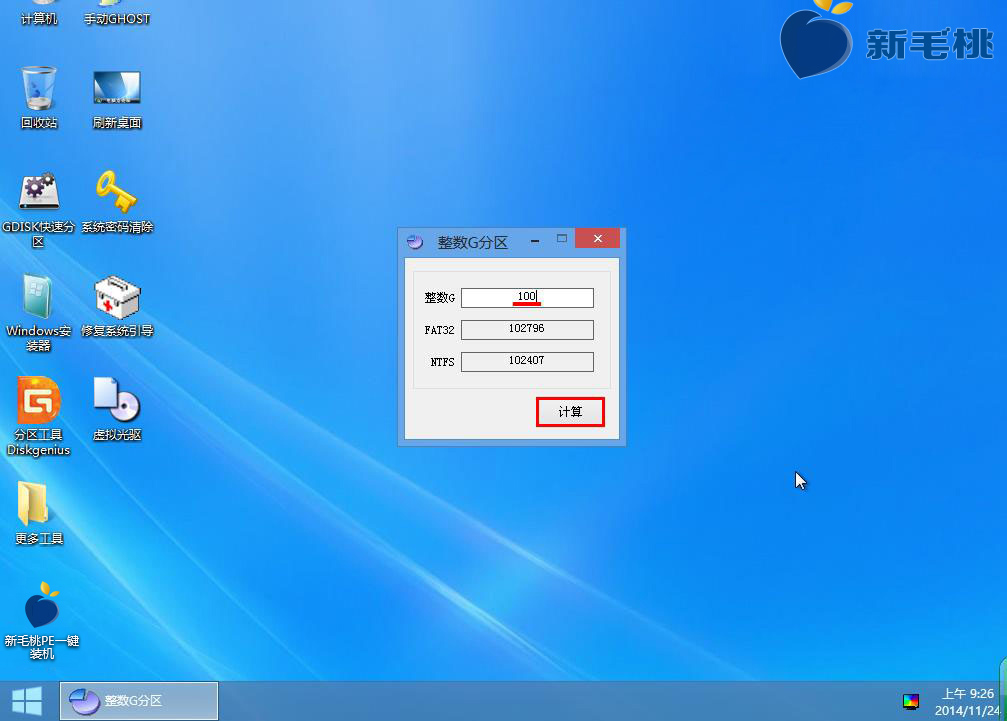Click the NTFS label text

pos(442,362)
